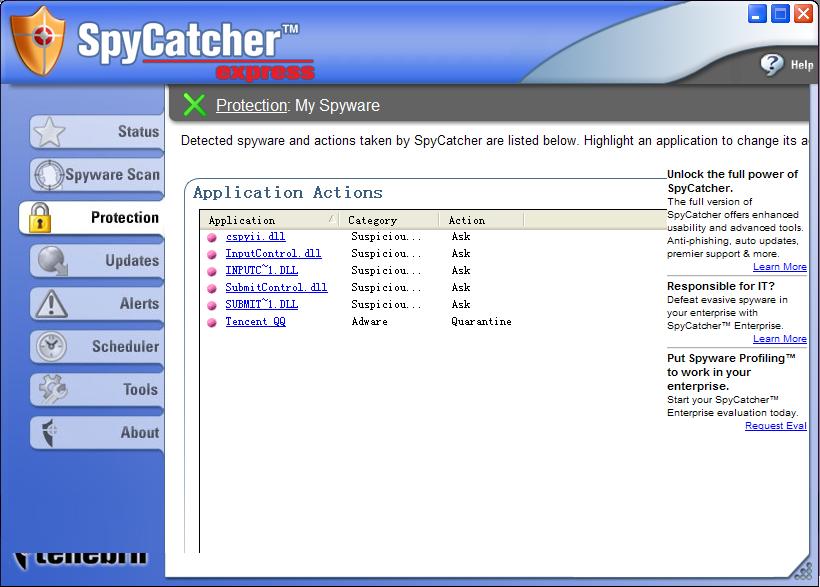Click the pink dot beside SubmitControl.dll
This screenshot has width=820, height=587.
coord(212,288)
